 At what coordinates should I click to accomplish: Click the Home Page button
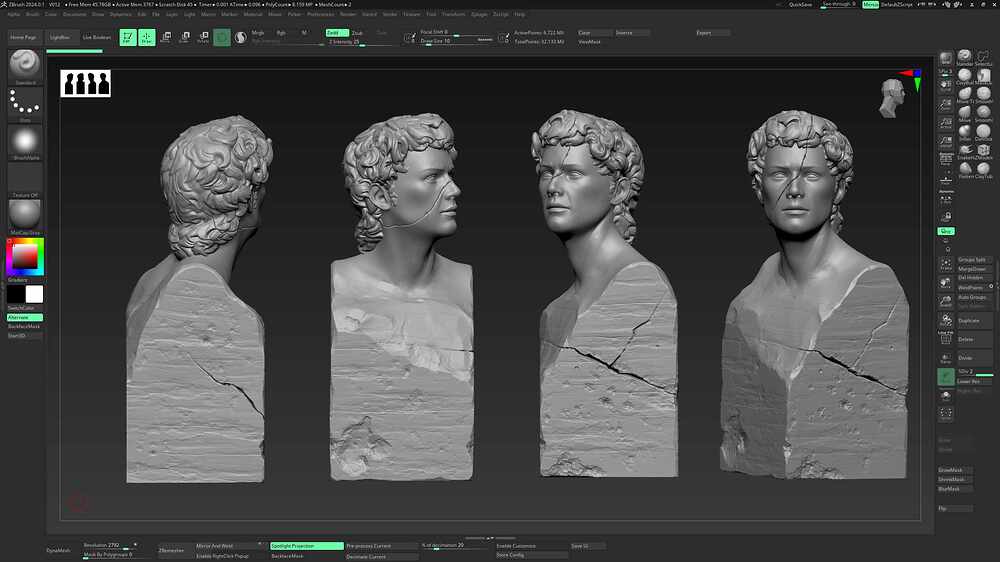[24, 38]
